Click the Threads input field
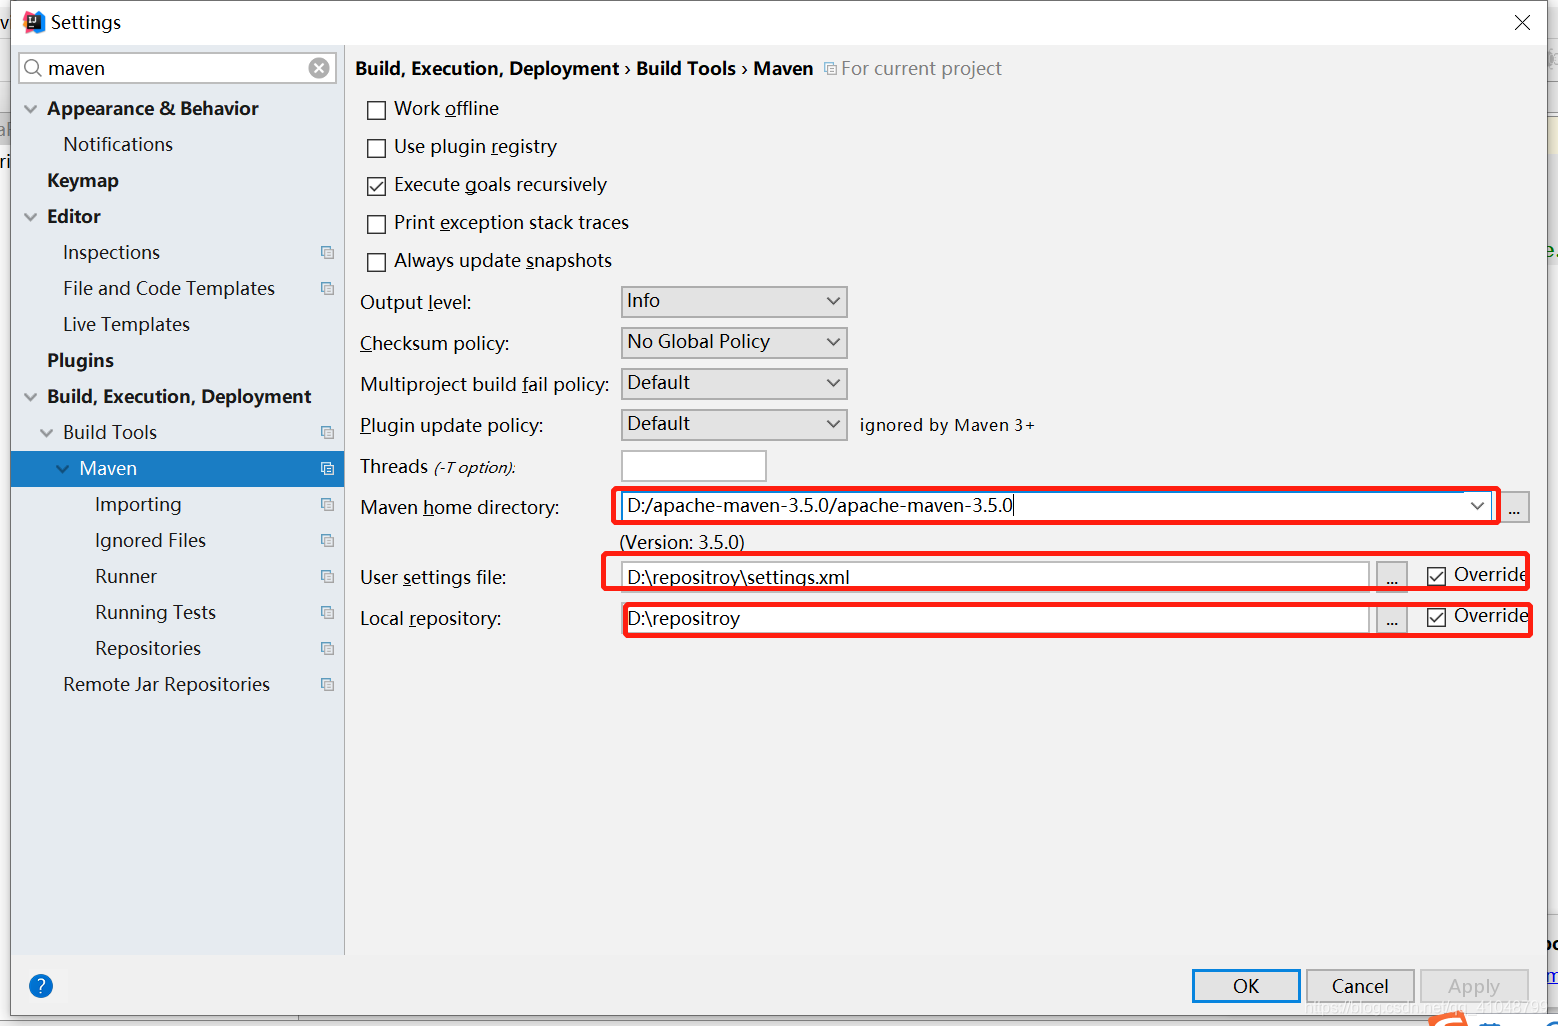Viewport: 1558px width, 1026px height. (x=693, y=465)
